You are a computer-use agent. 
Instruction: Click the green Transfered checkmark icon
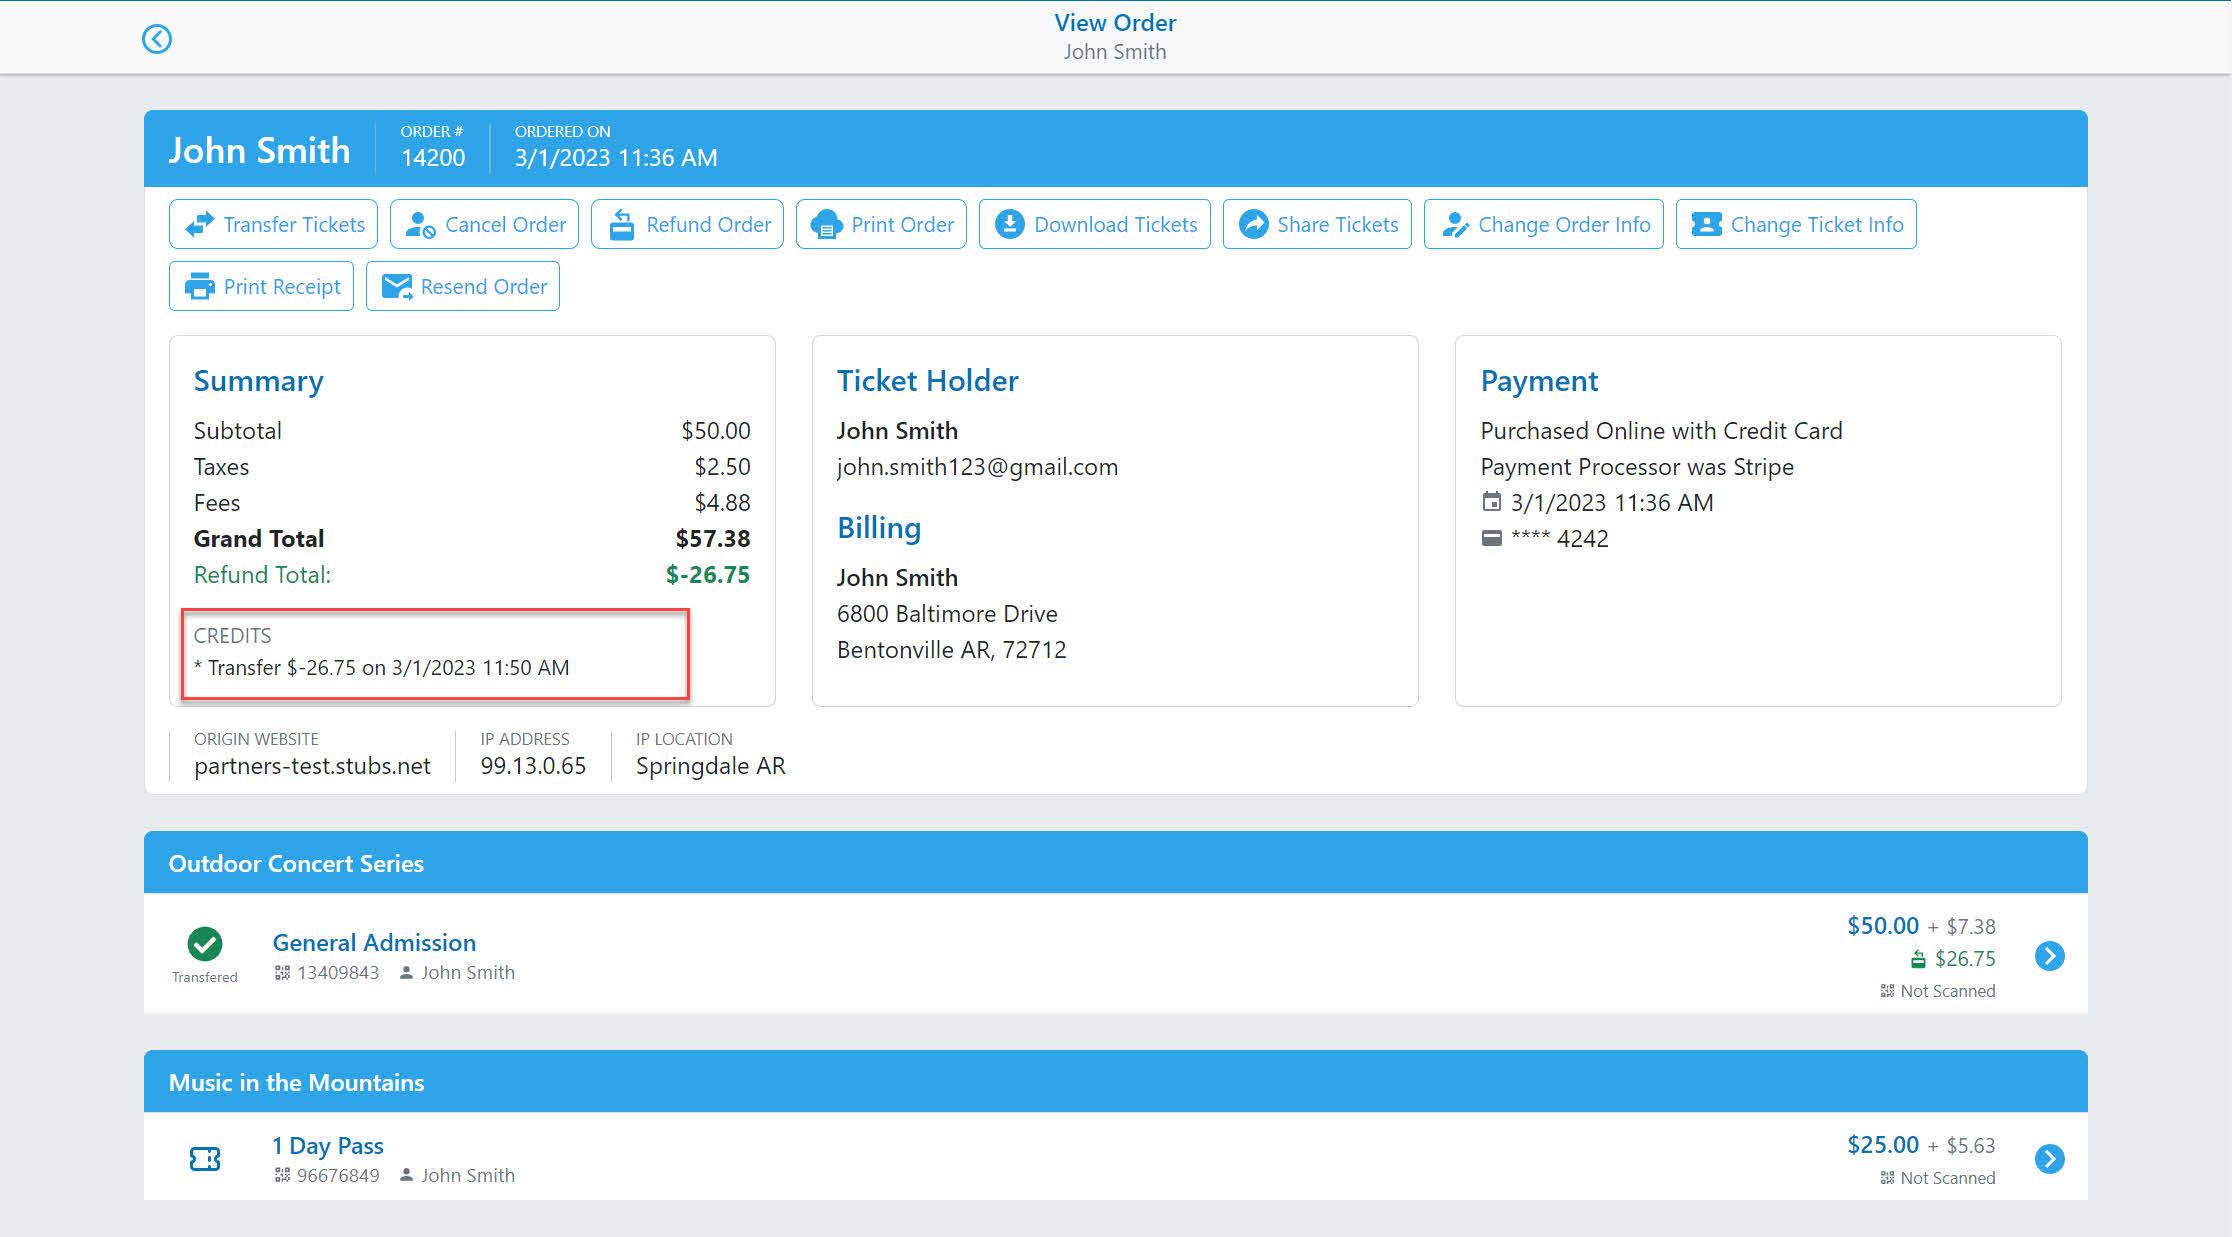click(204, 943)
